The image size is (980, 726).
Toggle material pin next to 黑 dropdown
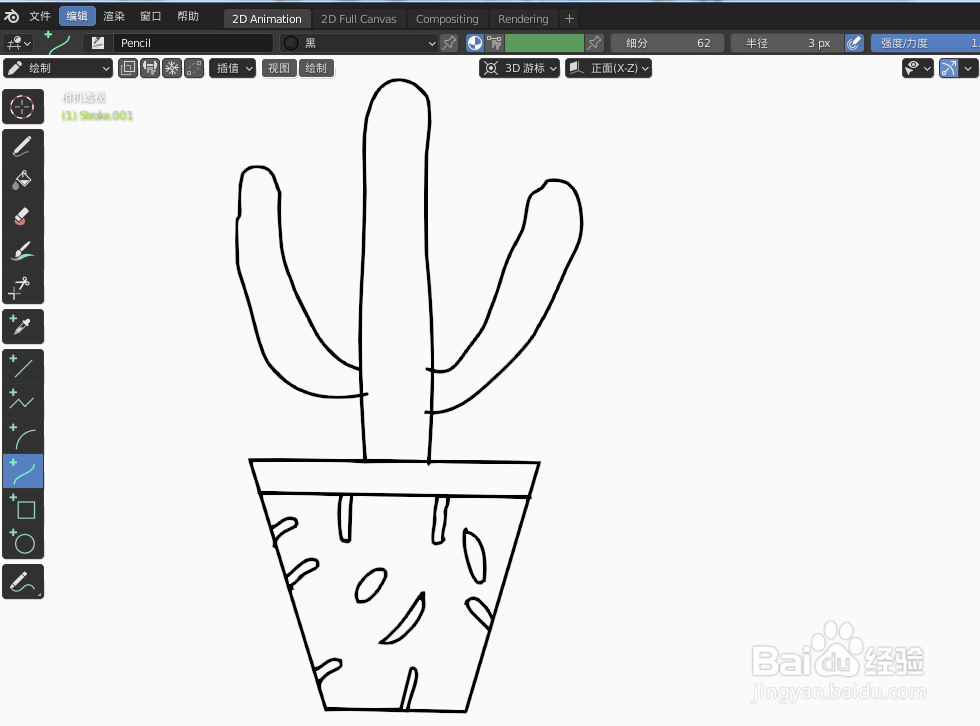point(449,43)
